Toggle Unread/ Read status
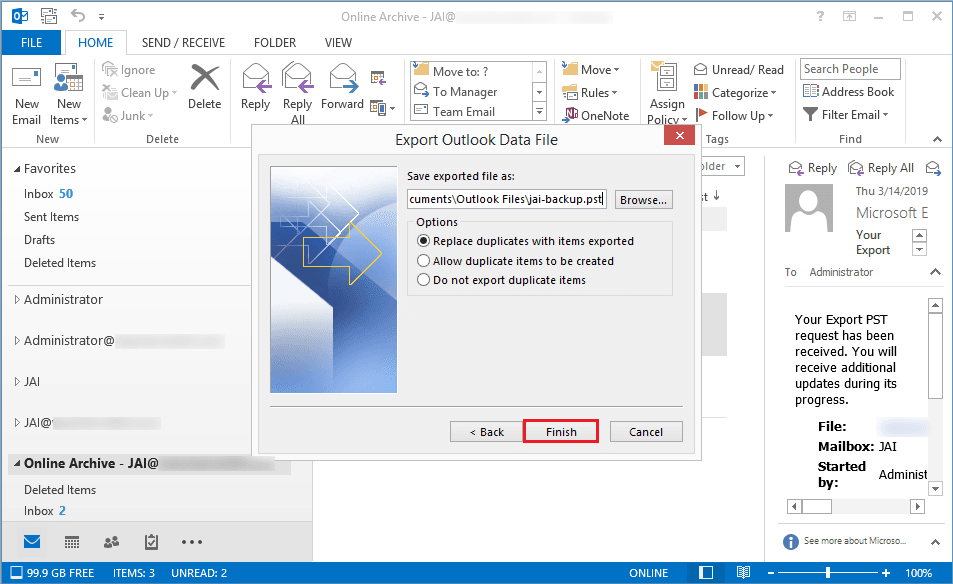953x584 pixels. (738, 70)
